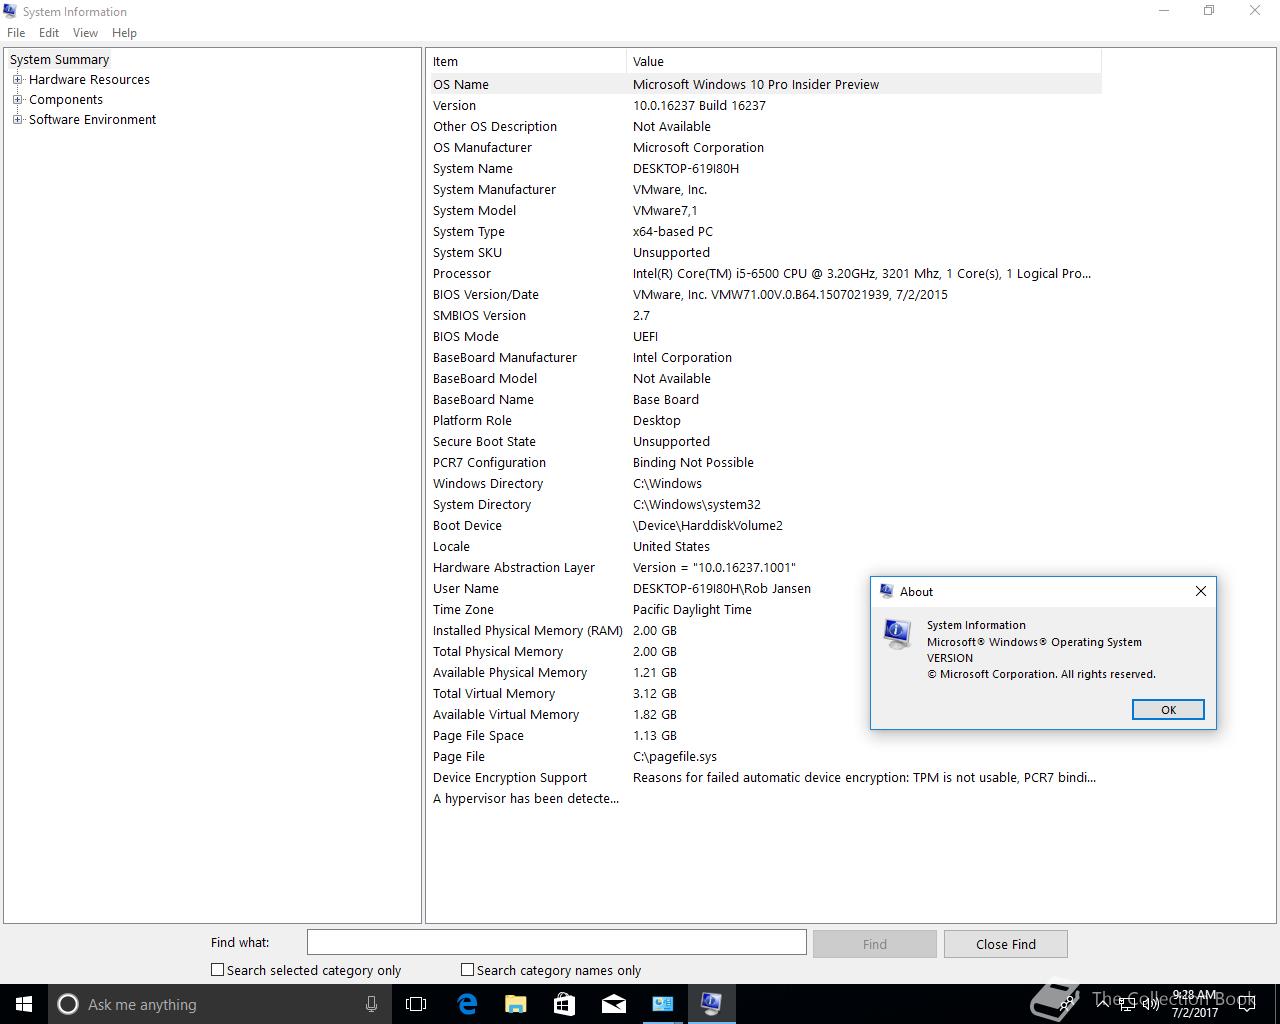Open the Mail app taskbar icon

tap(613, 1004)
